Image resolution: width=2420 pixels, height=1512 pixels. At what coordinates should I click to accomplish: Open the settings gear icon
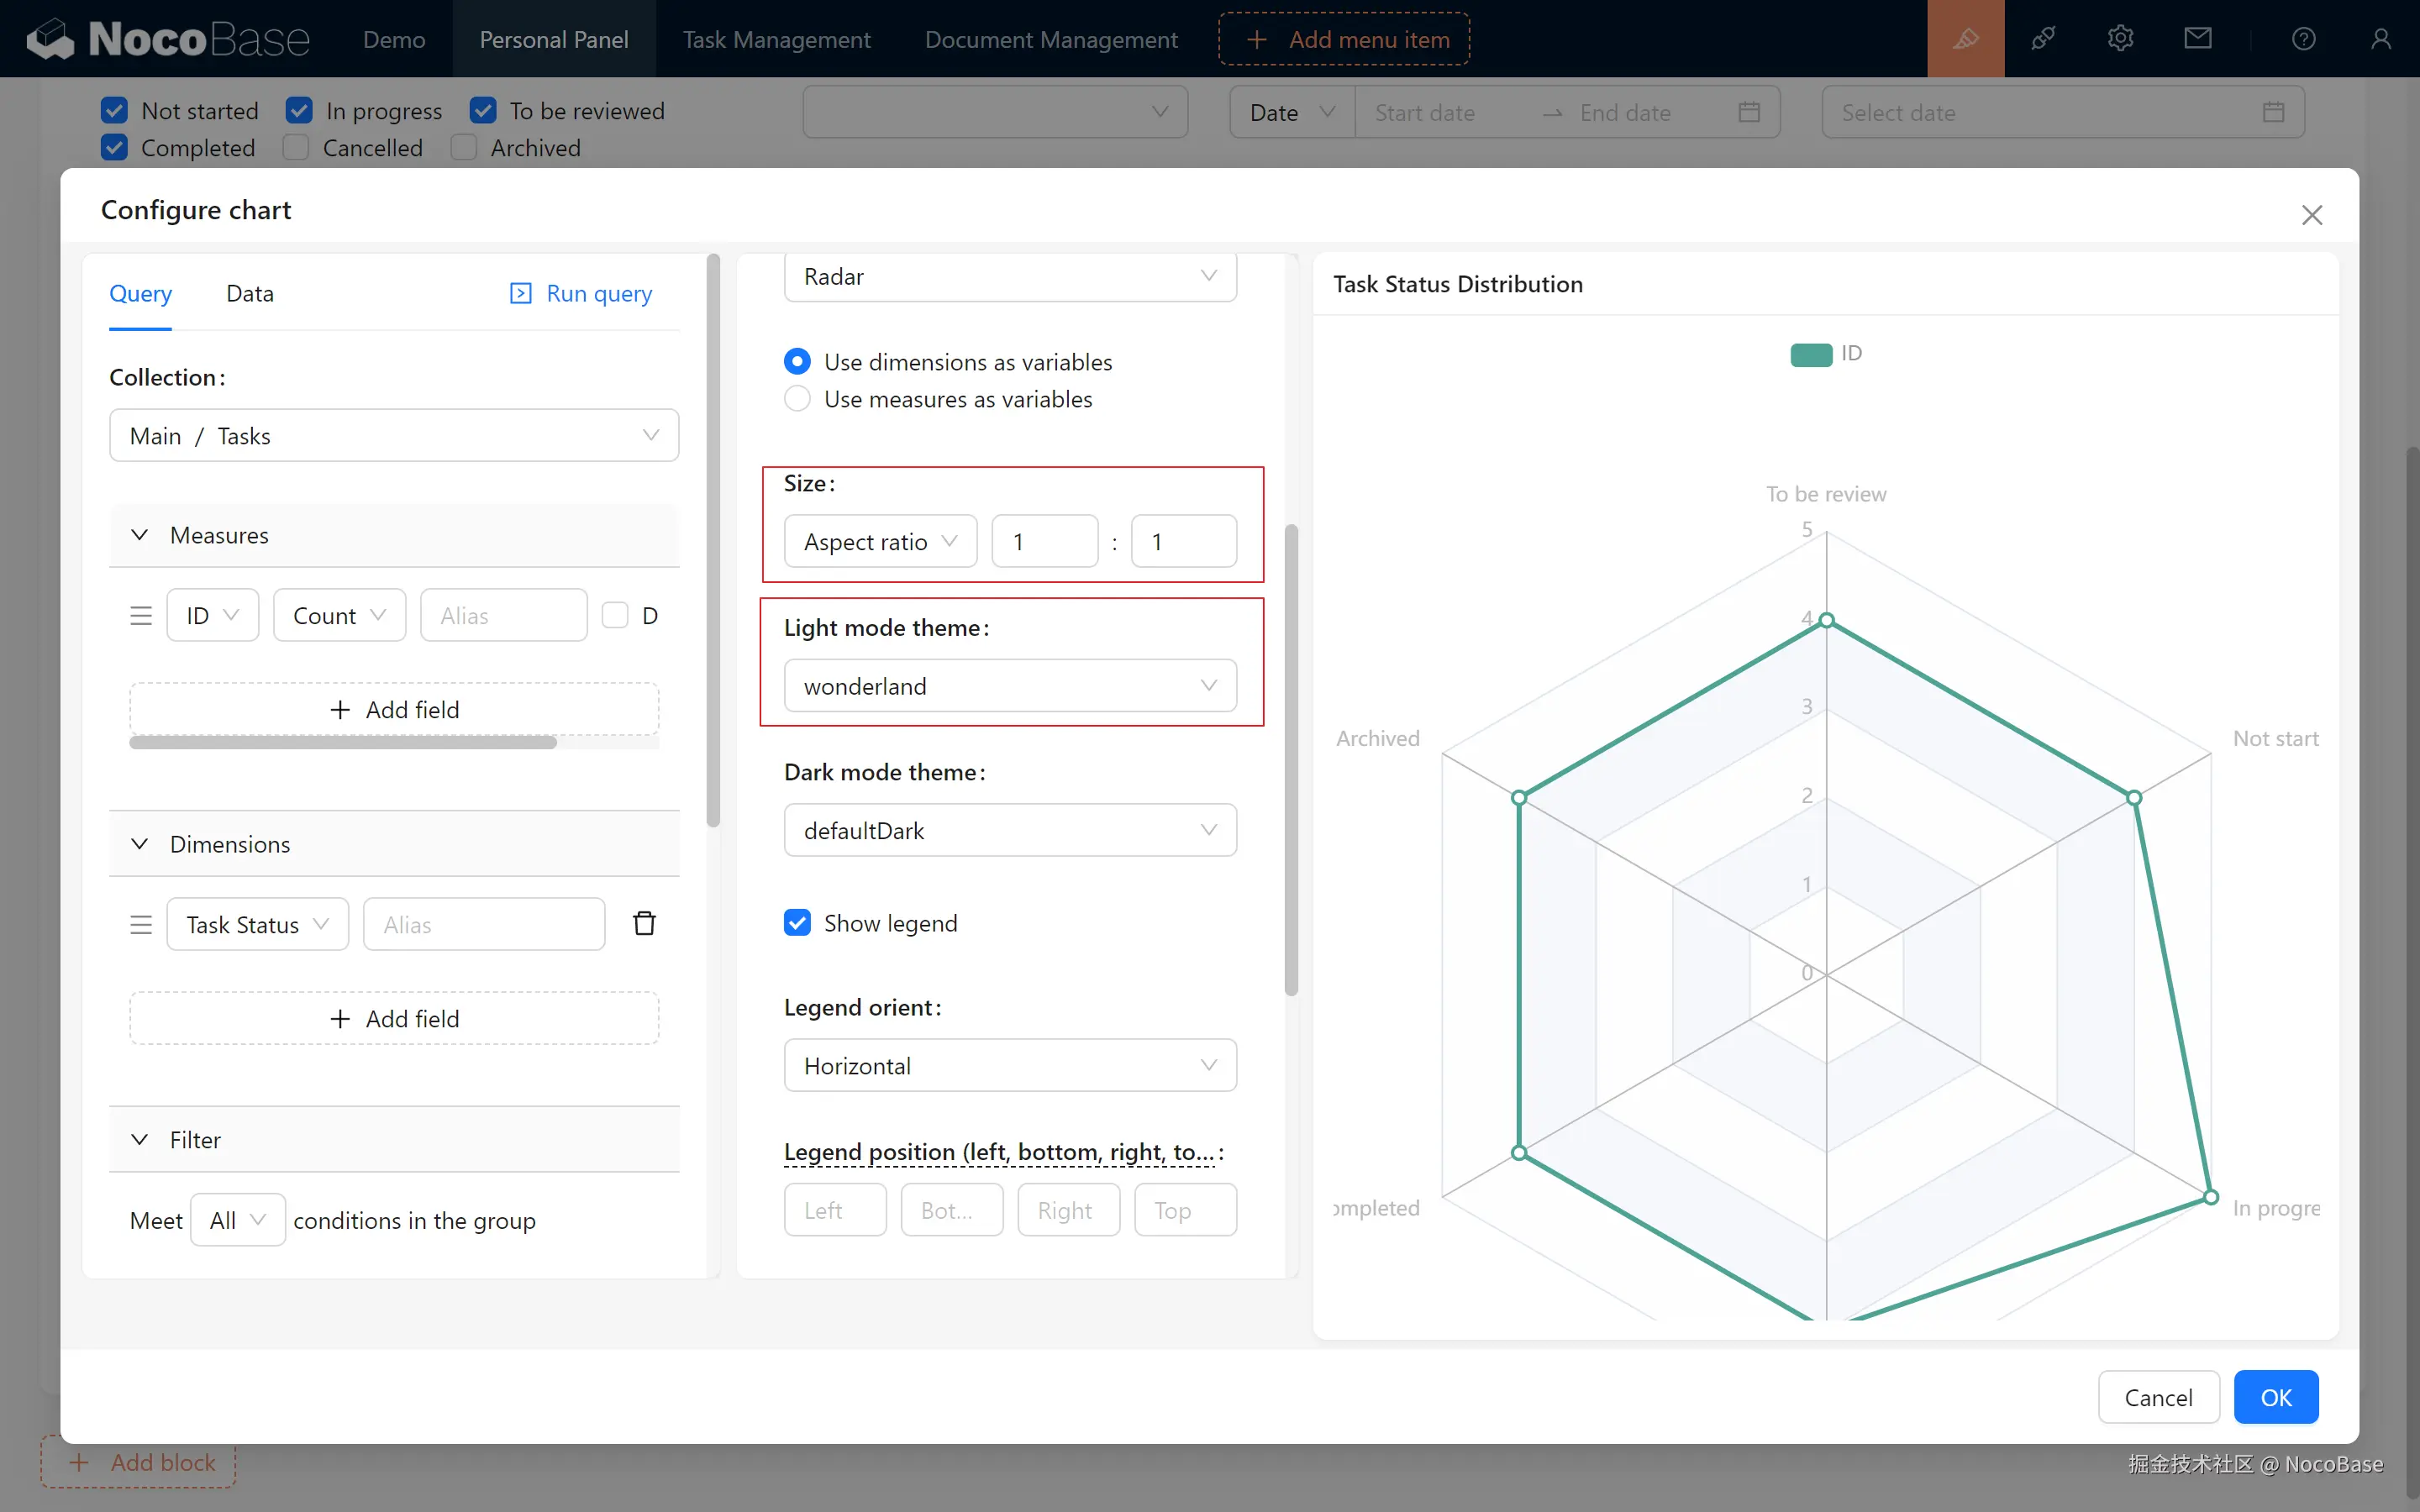[2120, 39]
